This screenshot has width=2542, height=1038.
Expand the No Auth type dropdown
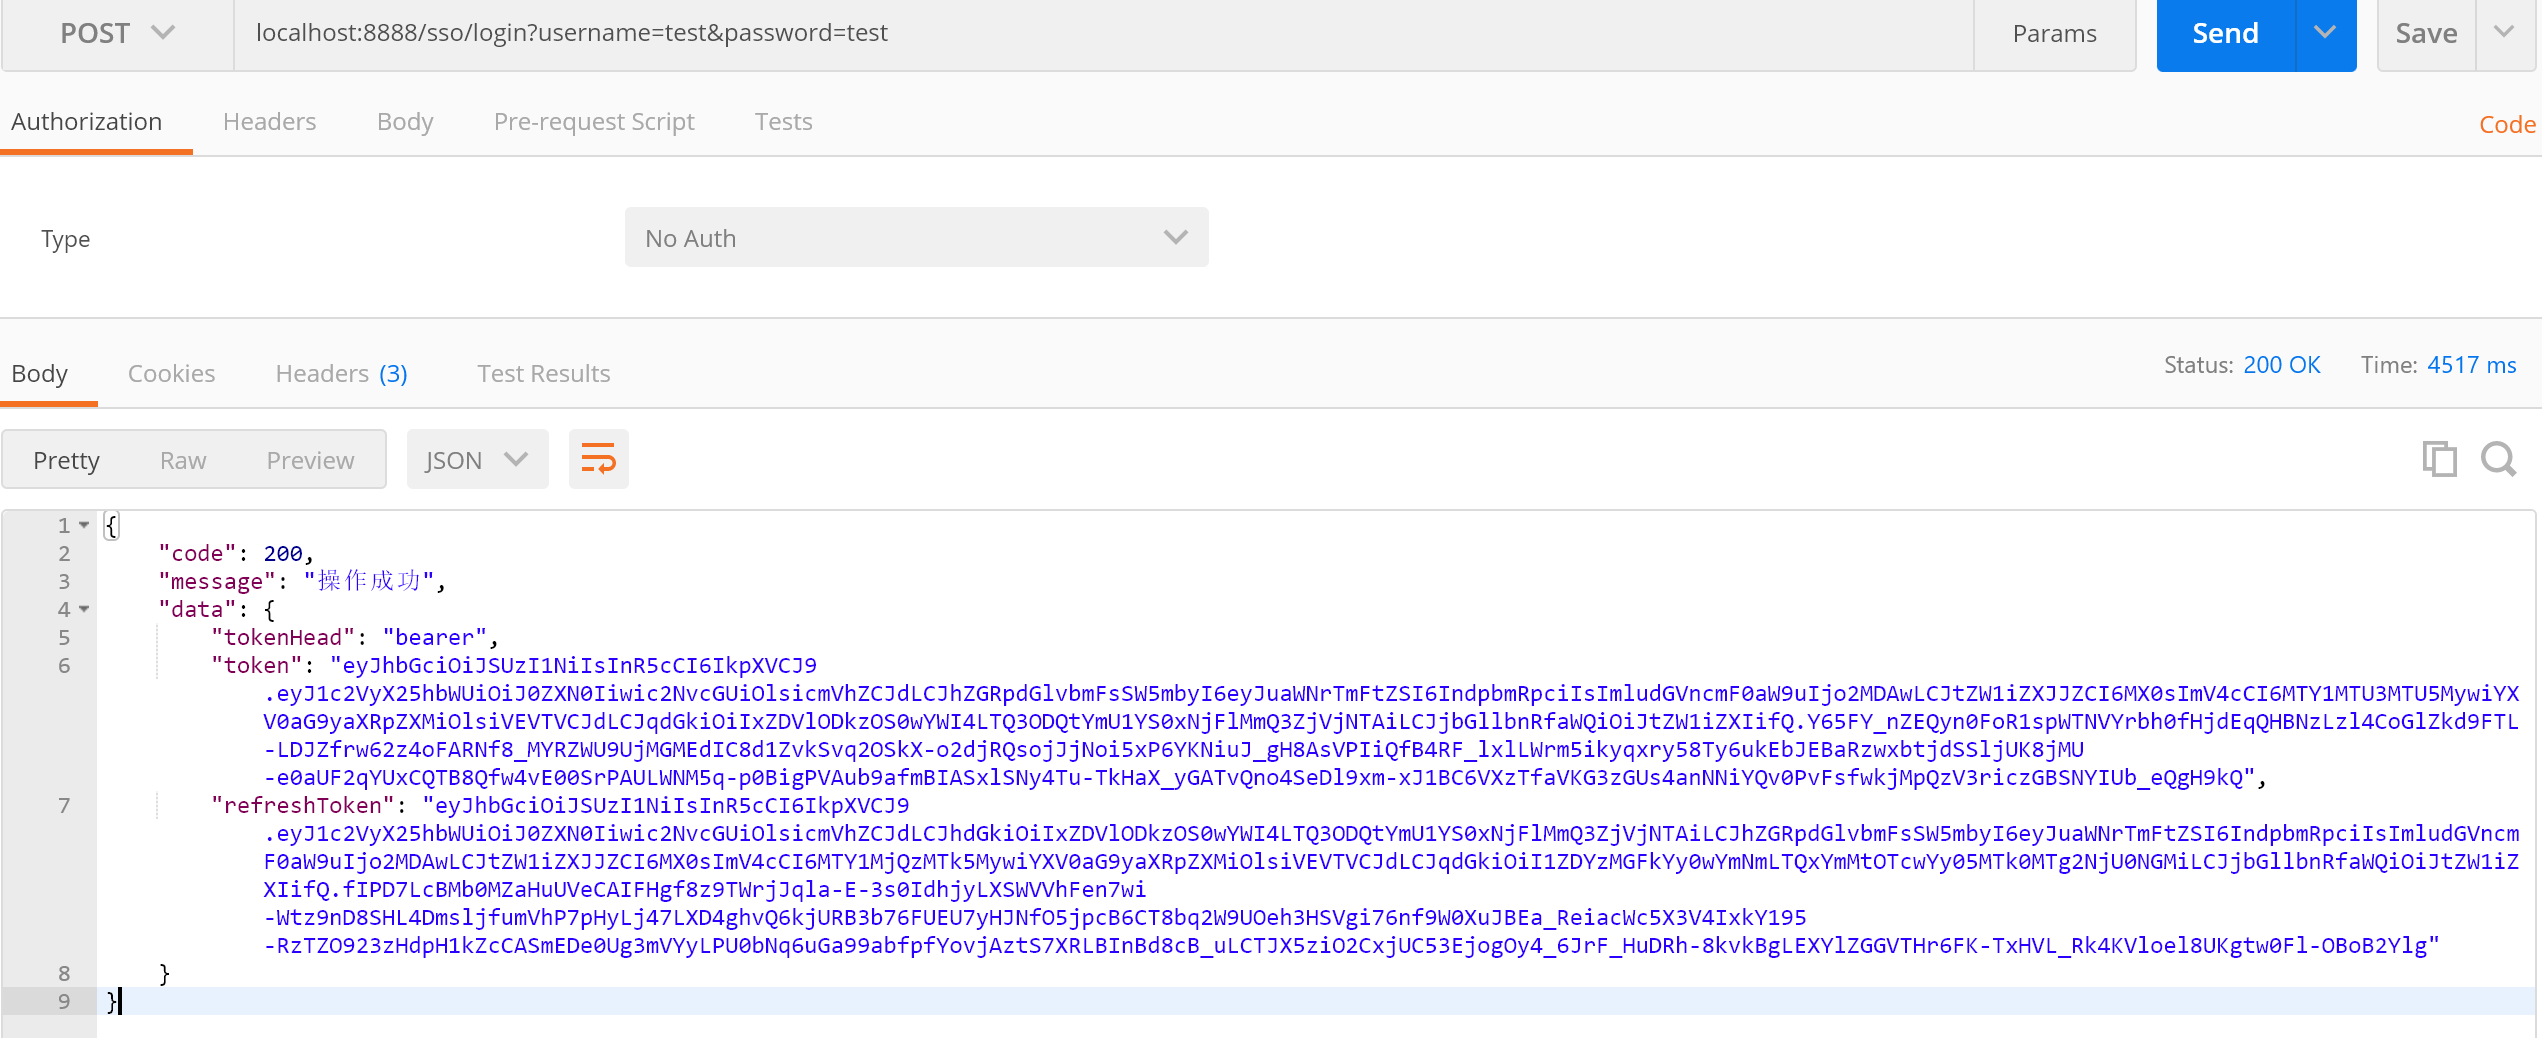pyautogui.click(x=916, y=238)
